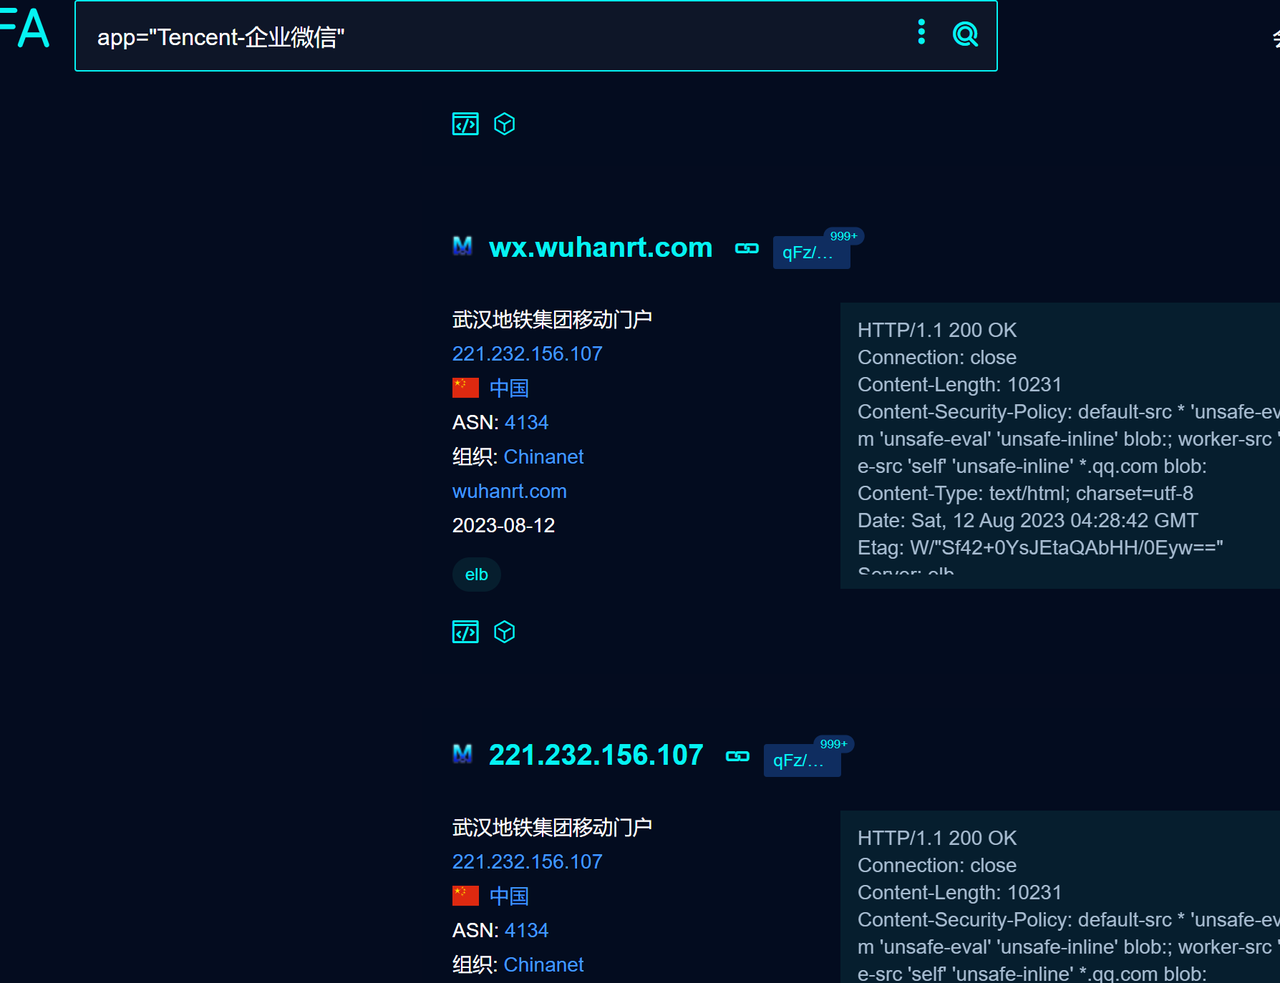The height and width of the screenshot is (983, 1280).
Task: Filter by 中国 in the wx.wuhanrt.com result
Action: (x=509, y=388)
